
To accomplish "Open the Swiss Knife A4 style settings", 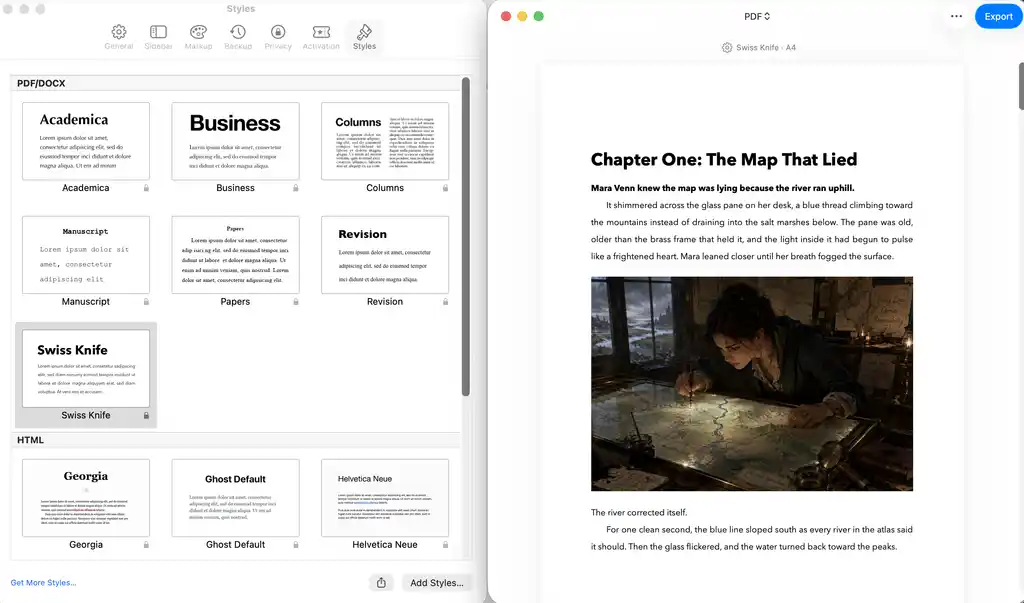I will tap(759, 48).
